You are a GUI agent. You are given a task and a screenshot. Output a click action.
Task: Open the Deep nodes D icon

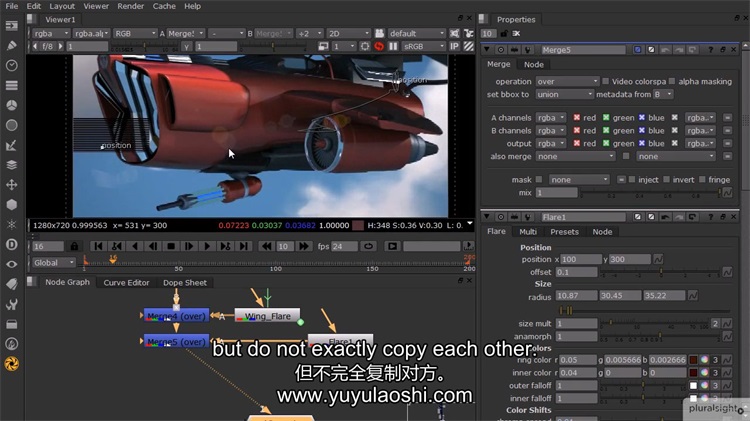pyautogui.click(x=11, y=244)
